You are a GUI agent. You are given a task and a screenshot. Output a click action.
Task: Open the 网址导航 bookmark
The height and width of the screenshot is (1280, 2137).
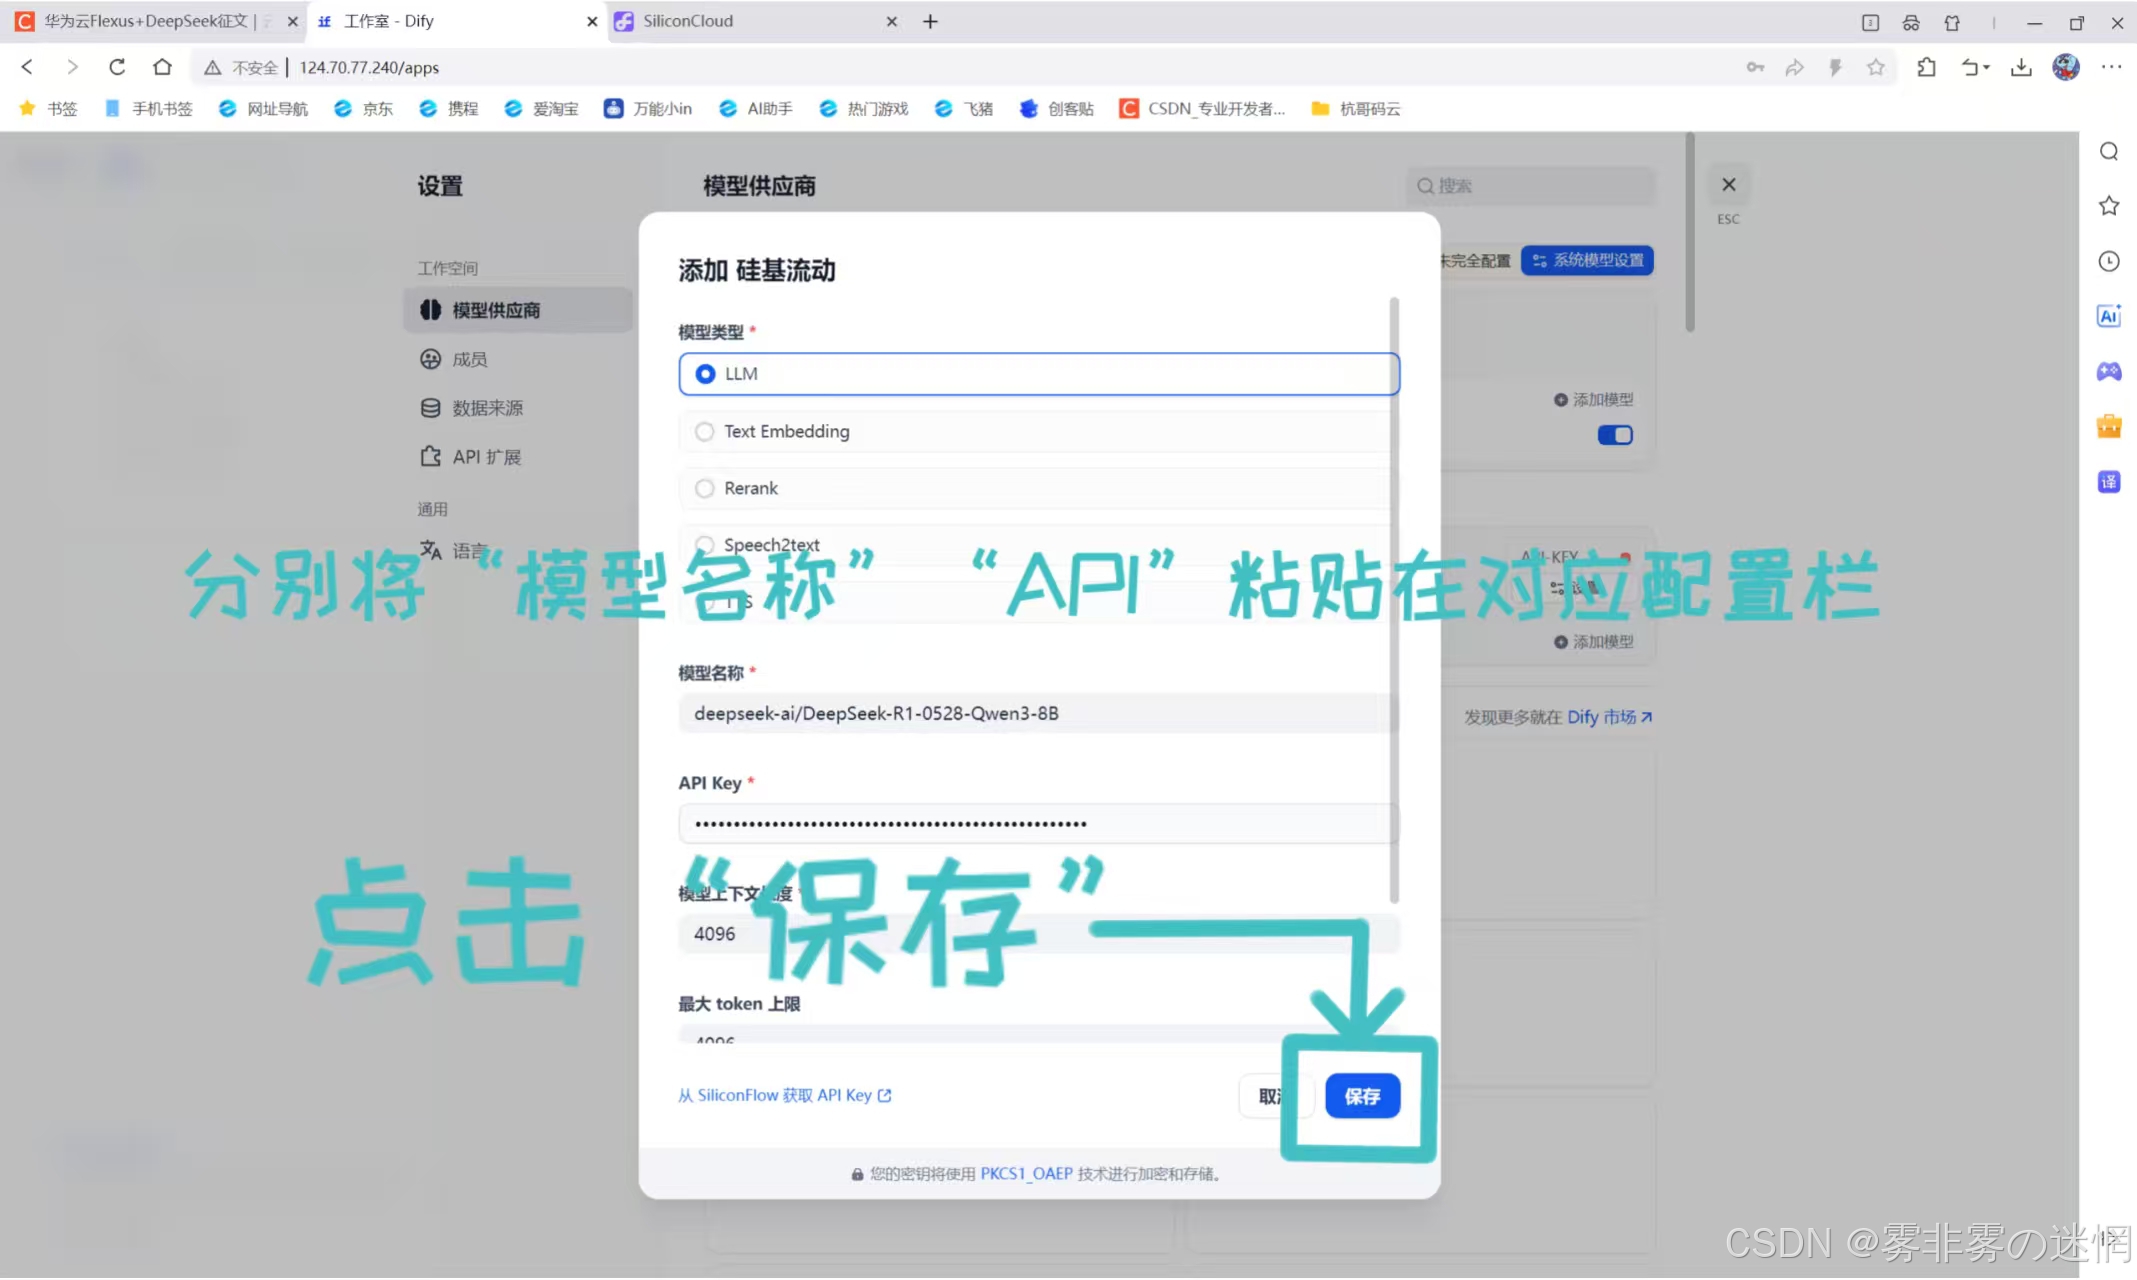264,108
